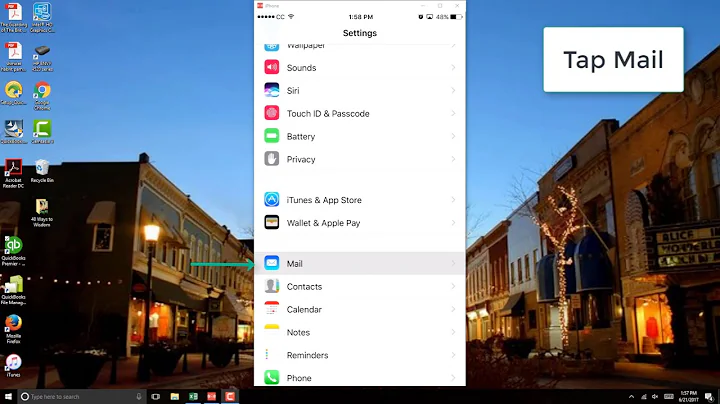
Task: Tap the Calendar icon
Action: (271, 309)
